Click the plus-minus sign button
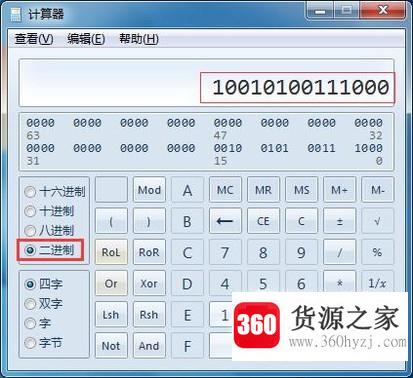The width and height of the screenshot is (413, 378). tap(339, 221)
